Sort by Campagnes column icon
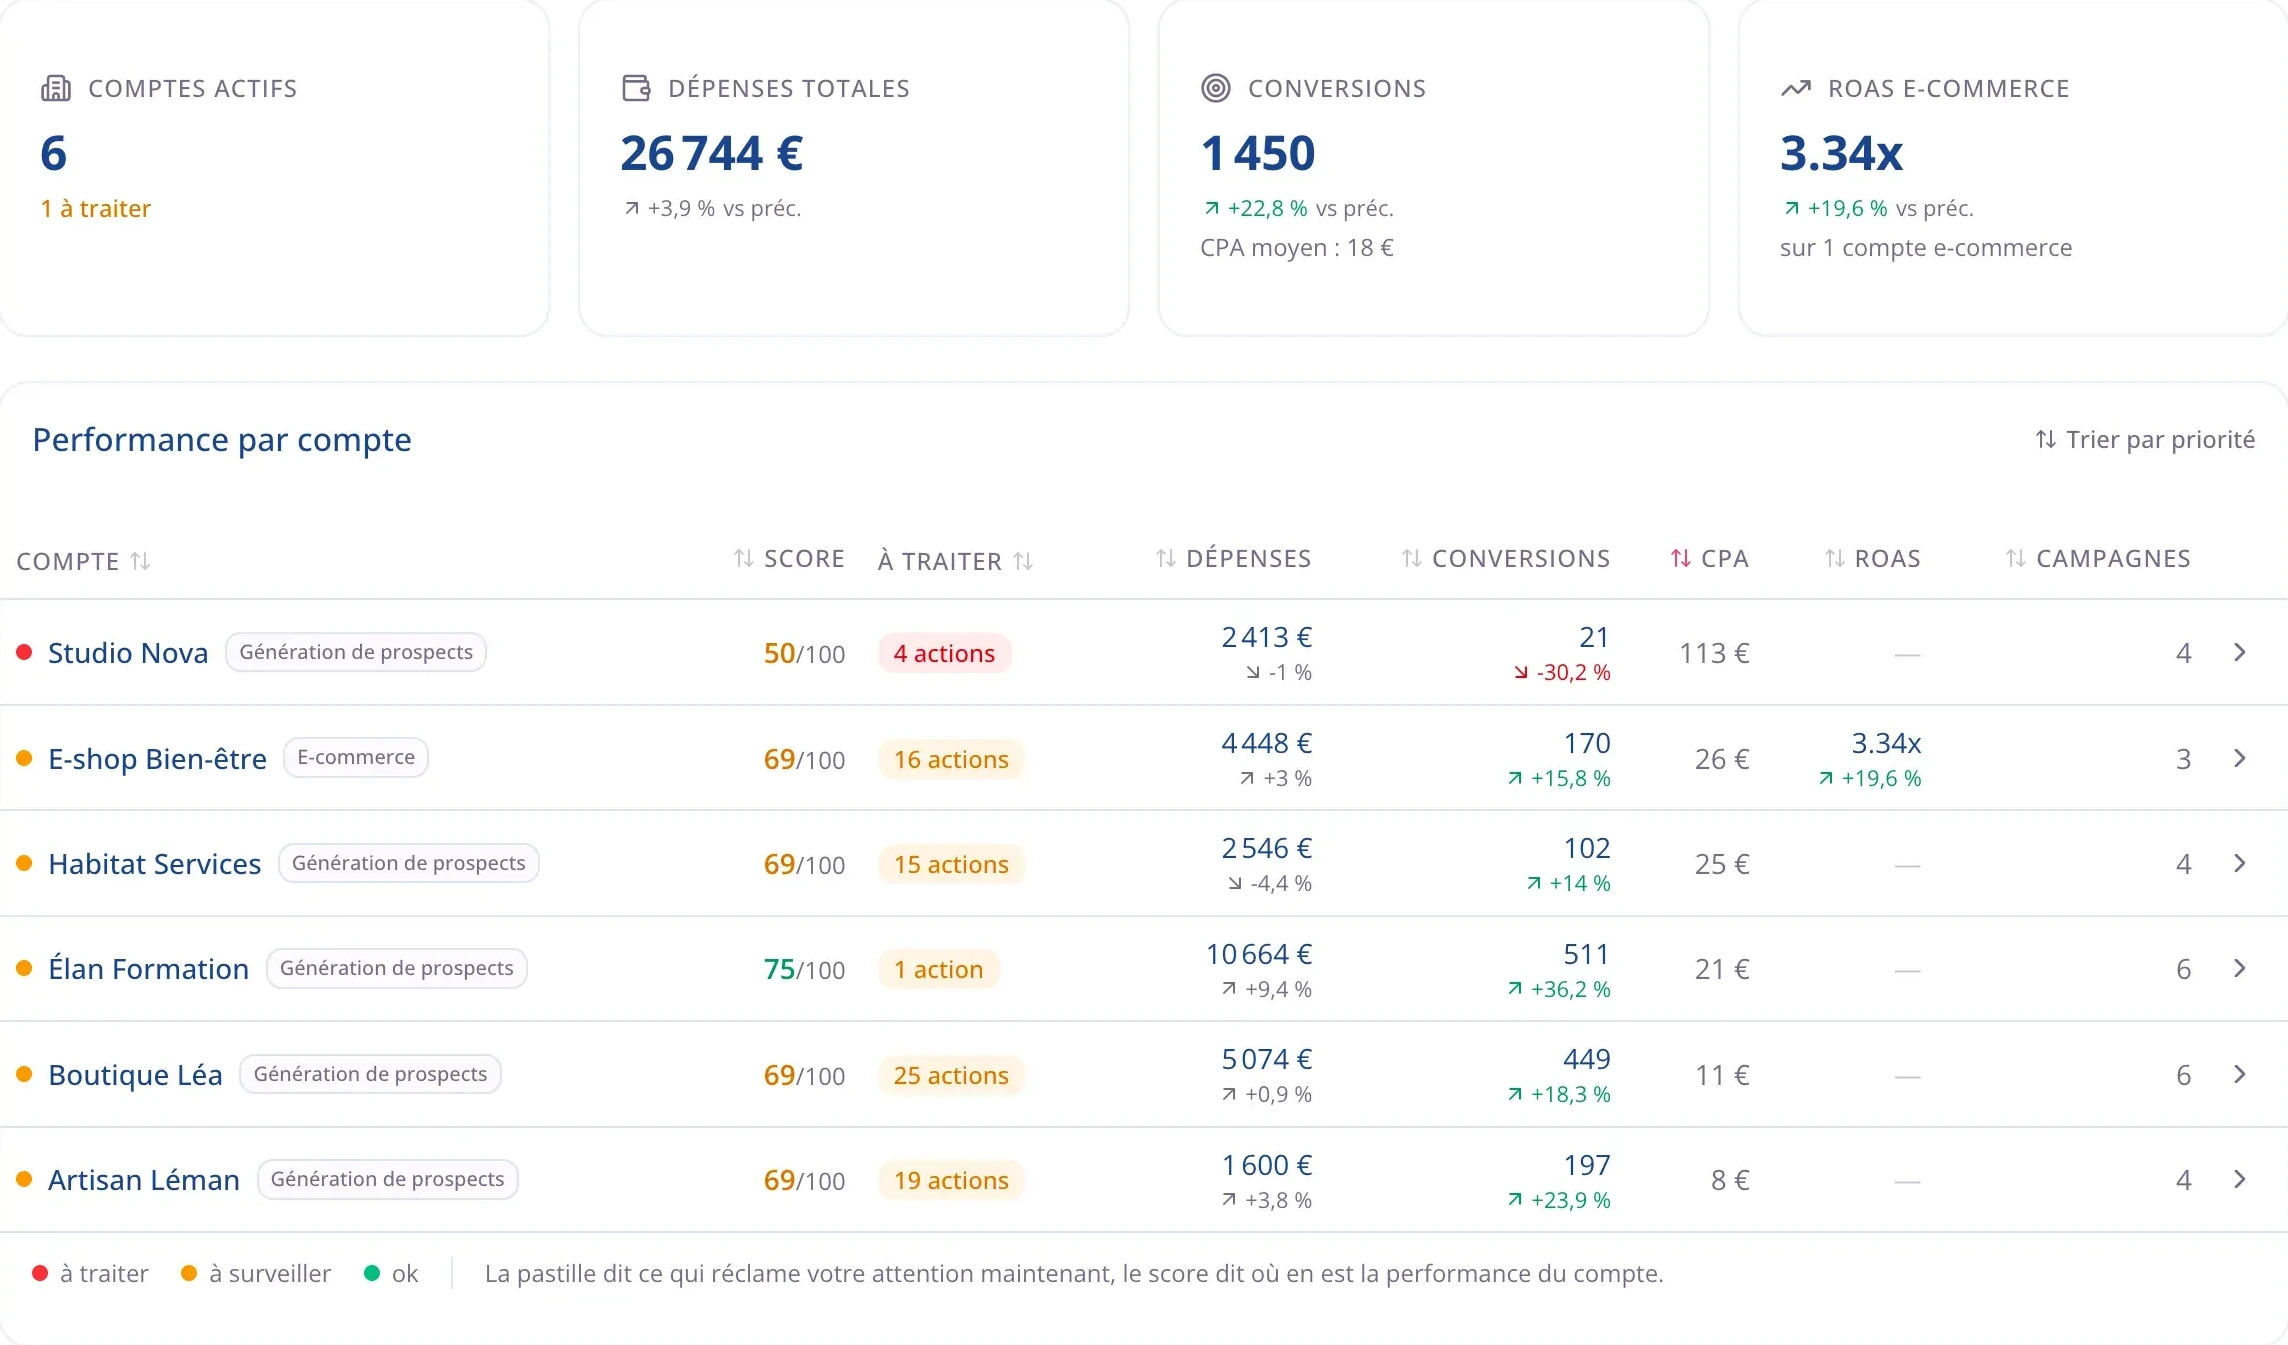This screenshot has width=2288, height=1345. point(2016,558)
